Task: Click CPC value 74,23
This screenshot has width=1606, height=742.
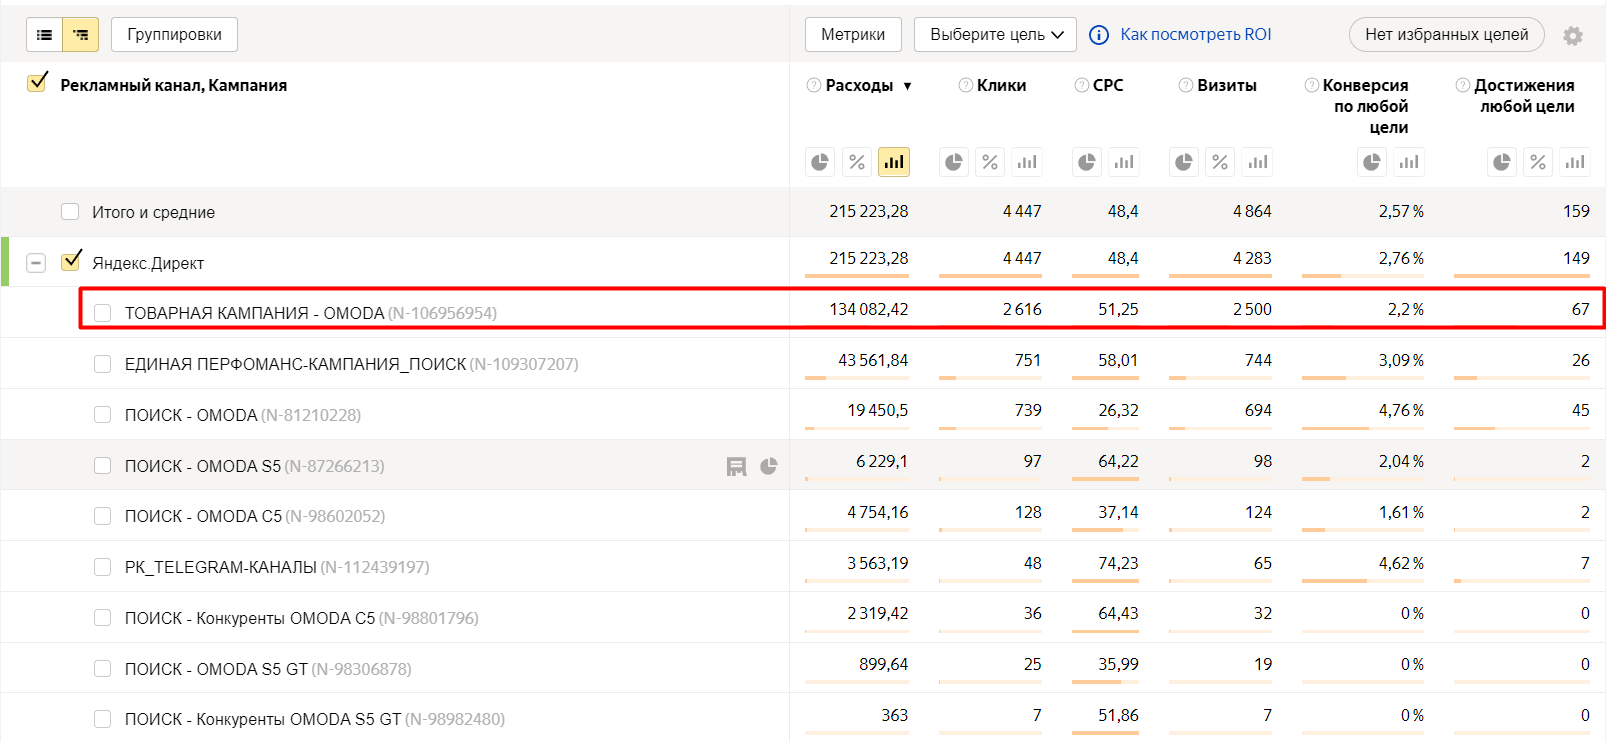Action: [1118, 563]
